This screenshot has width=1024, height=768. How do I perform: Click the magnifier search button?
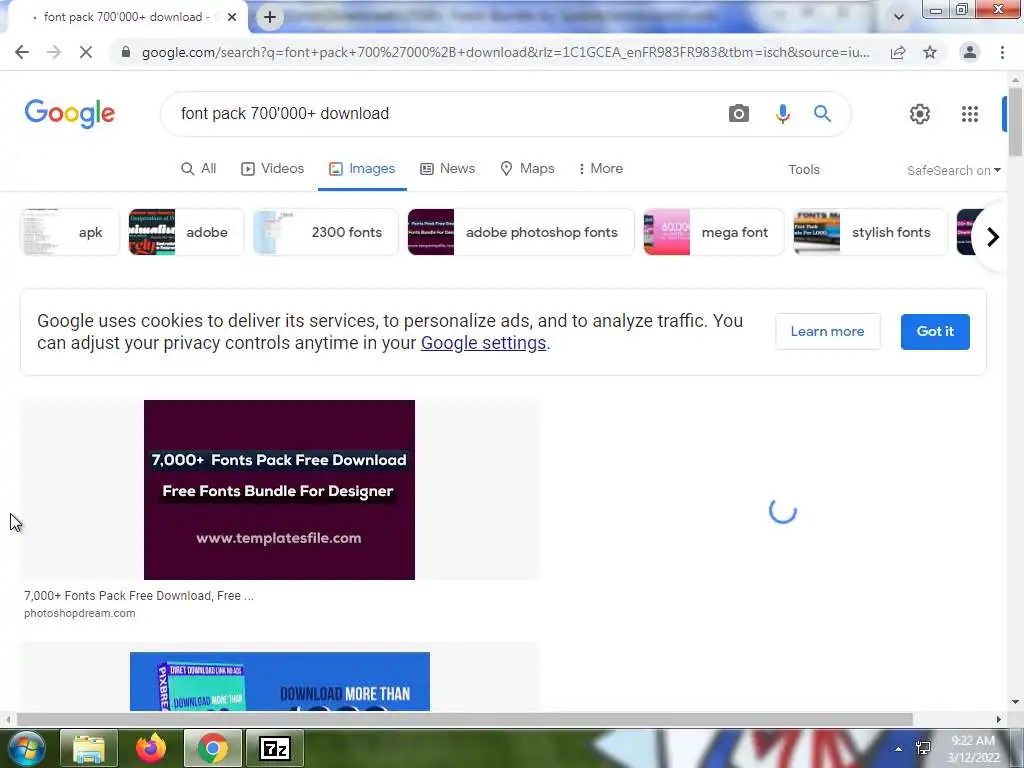pyautogui.click(x=822, y=114)
